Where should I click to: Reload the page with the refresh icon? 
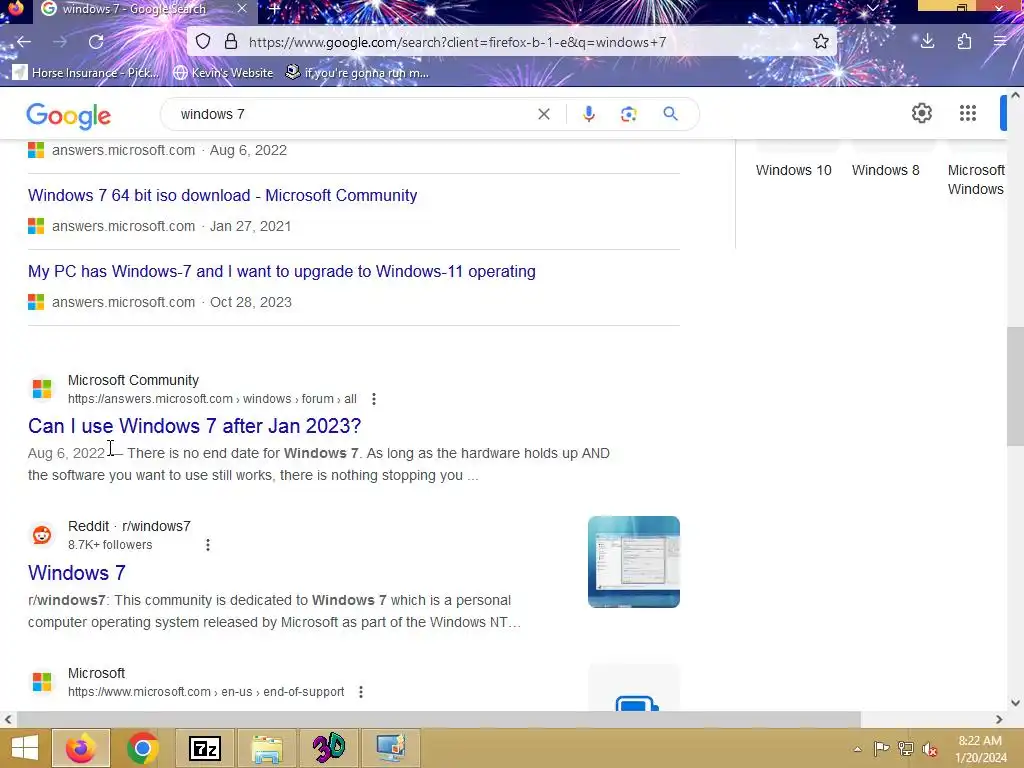(96, 42)
